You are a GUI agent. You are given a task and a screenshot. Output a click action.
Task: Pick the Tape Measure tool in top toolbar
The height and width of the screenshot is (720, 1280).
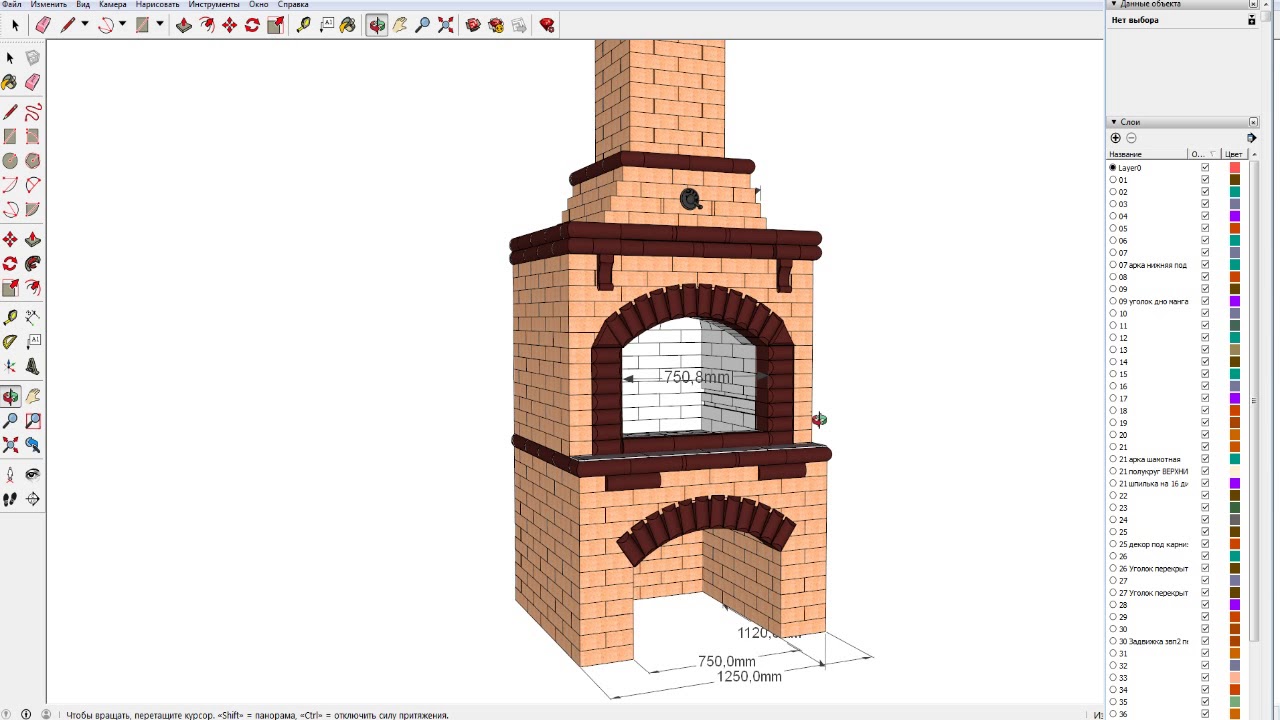coord(303,25)
